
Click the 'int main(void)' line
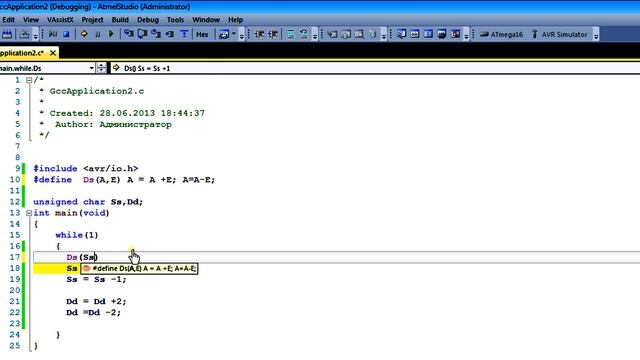click(x=71, y=213)
